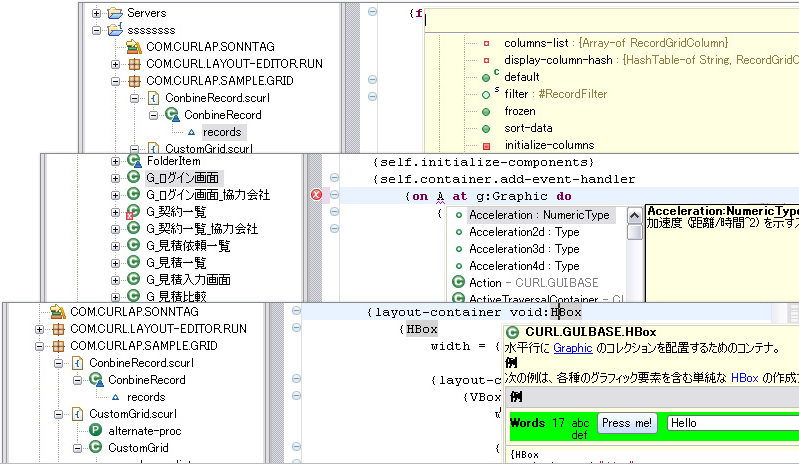Select the sort-data method in the outline popup
The height and width of the screenshot is (464, 799).
527,128
